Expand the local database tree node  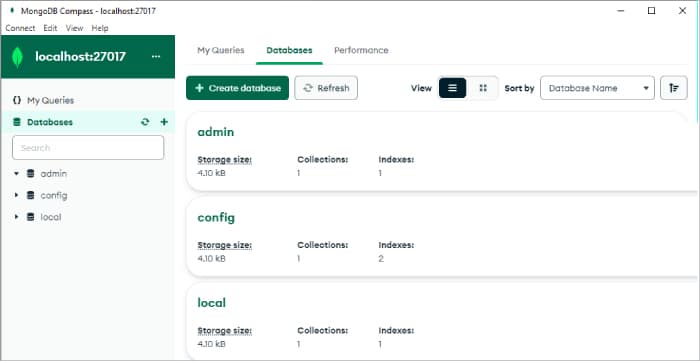pyautogui.click(x=17, y=217)
